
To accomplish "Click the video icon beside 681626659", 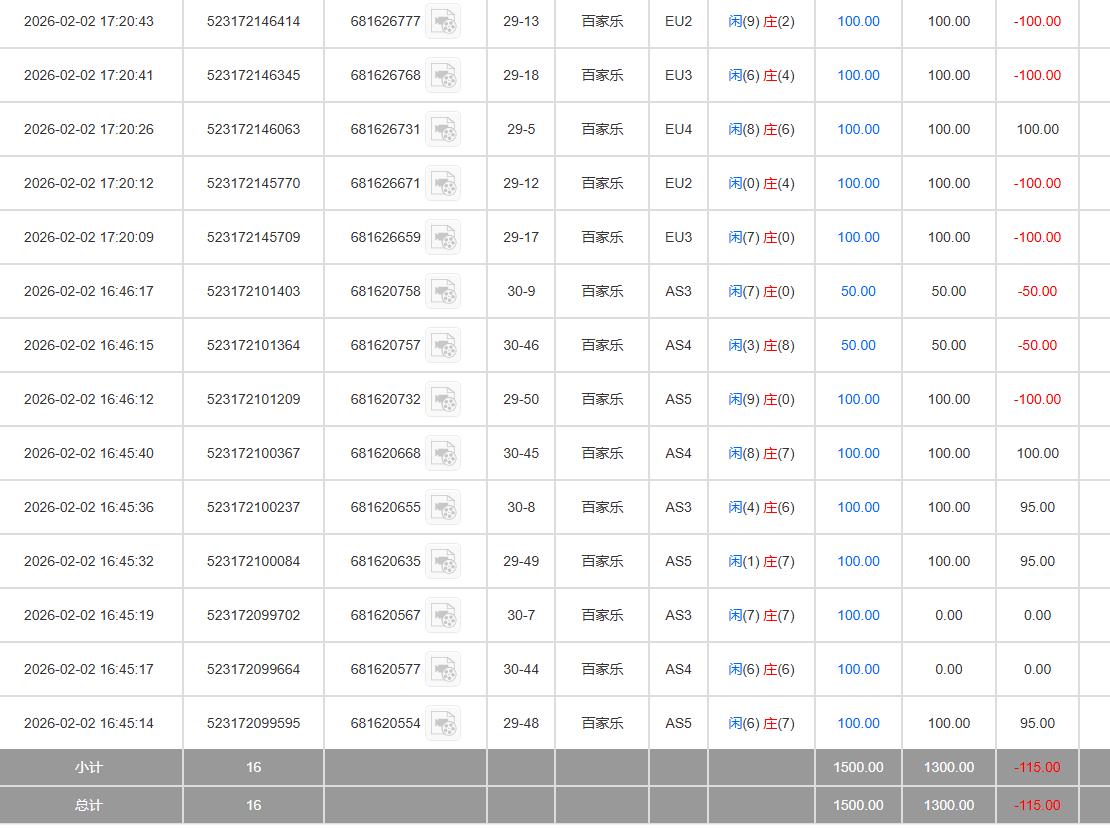I will point(443,237).
